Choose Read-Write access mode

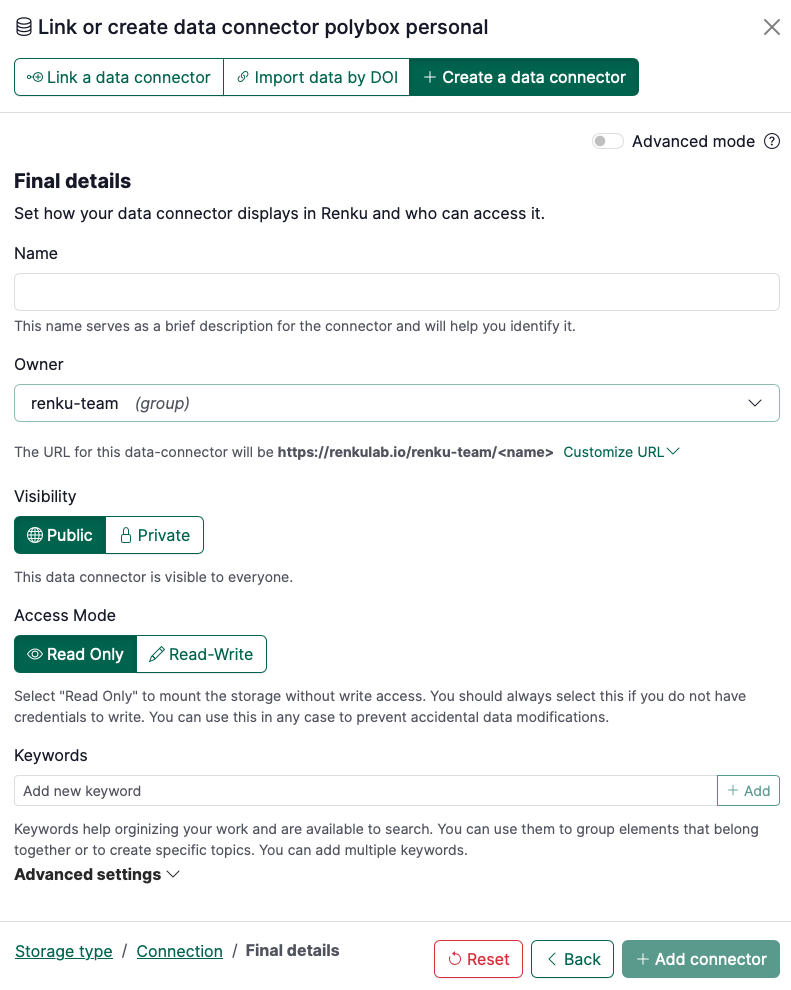click(201, 654)
